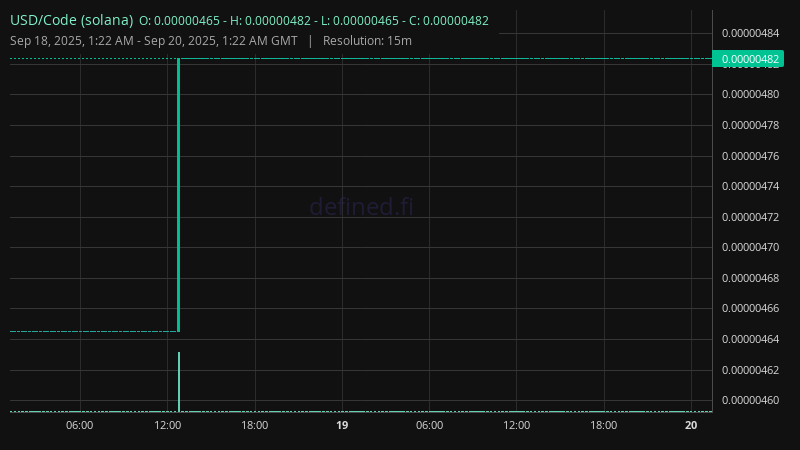Viewport: 800px width, 450px height.
Task: Click the 0.00000476 price axis label
Action: point(751,156)
